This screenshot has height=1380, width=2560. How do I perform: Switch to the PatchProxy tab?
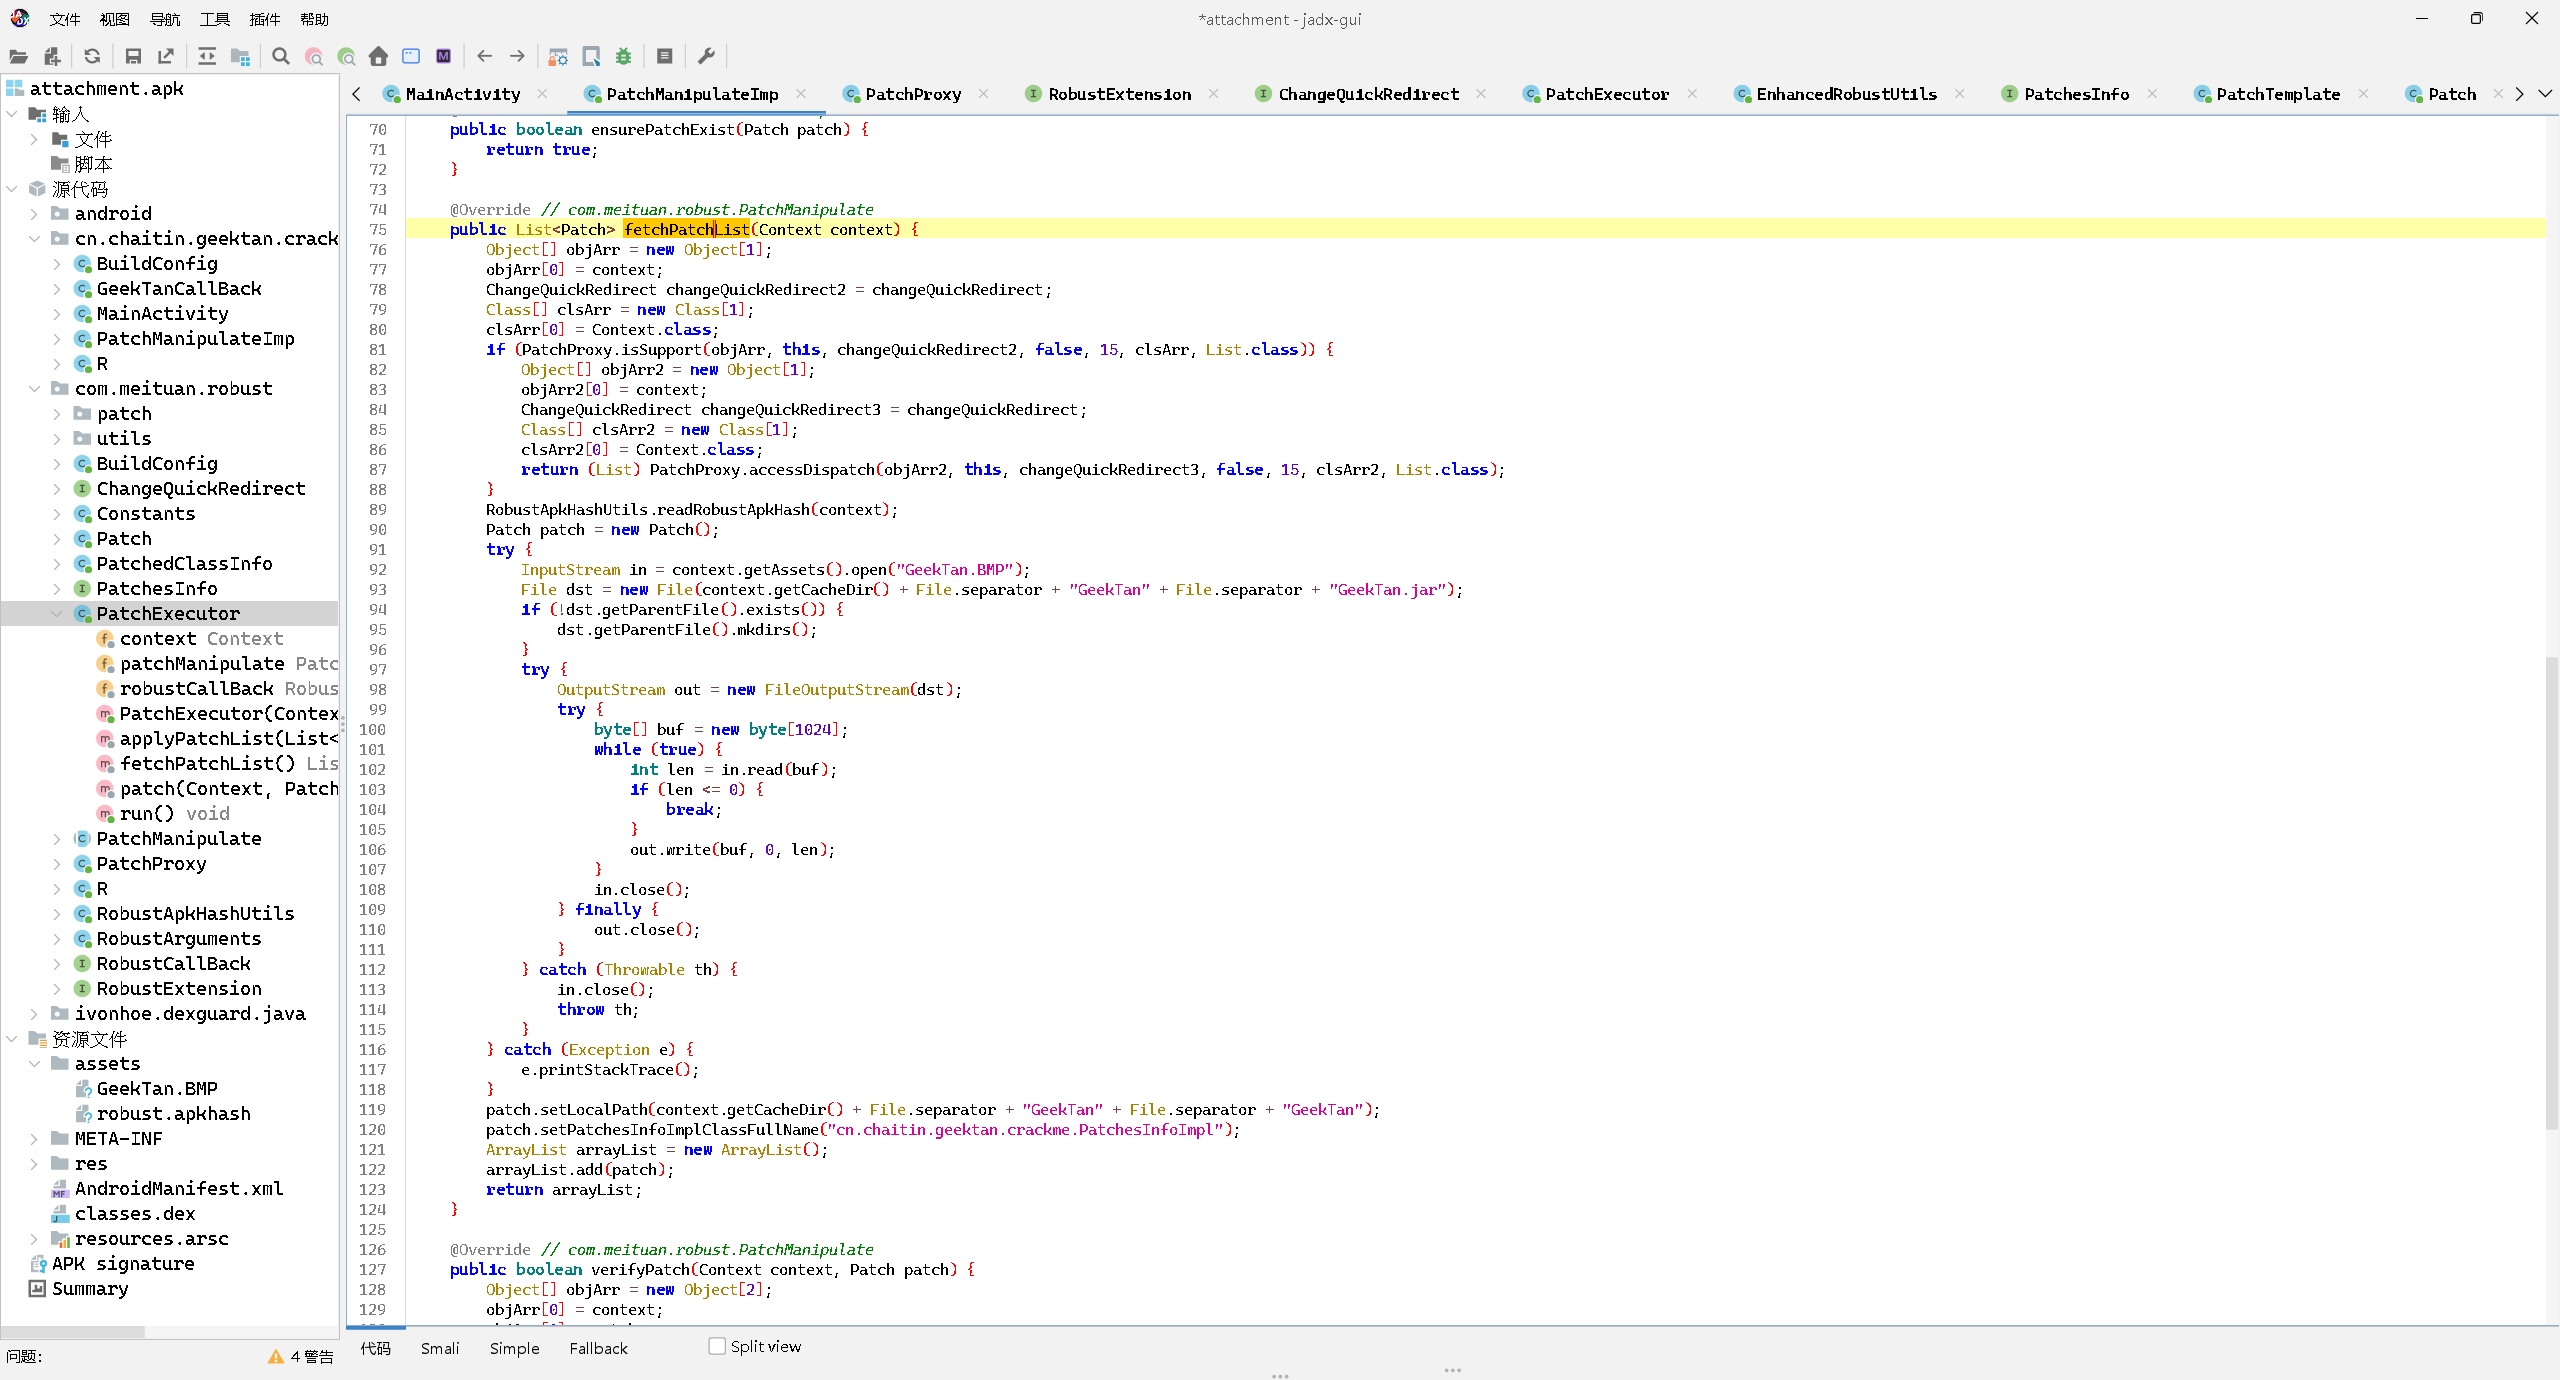(912, 94)
